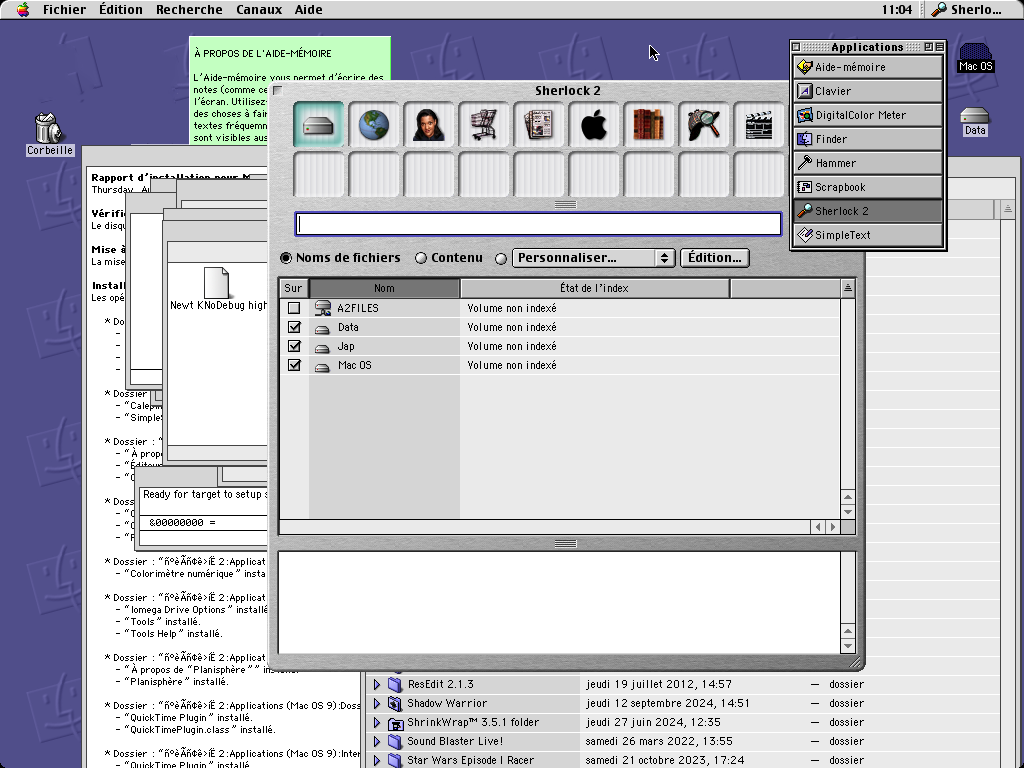Click the Data volume icon in Sherlock list

pyautogui.click(x=322, y=328)
